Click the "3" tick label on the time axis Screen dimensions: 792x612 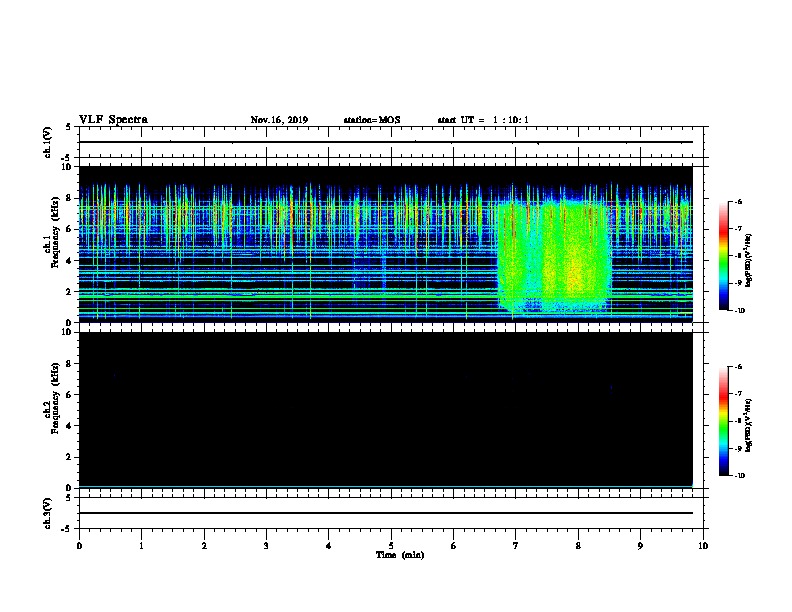coord(266,546)
